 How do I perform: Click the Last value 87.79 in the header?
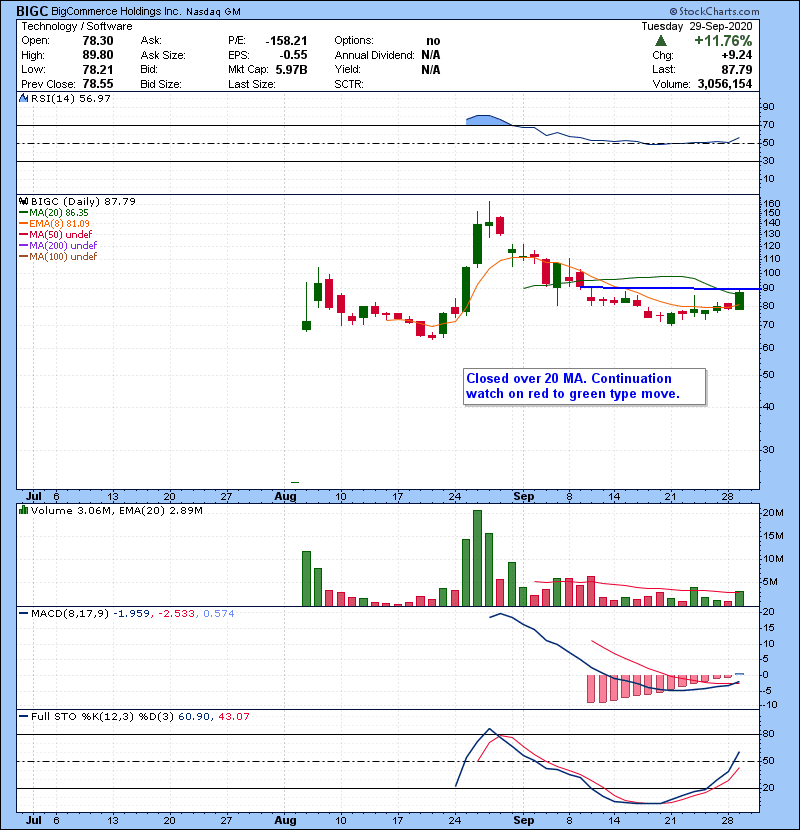click(737, 69)
